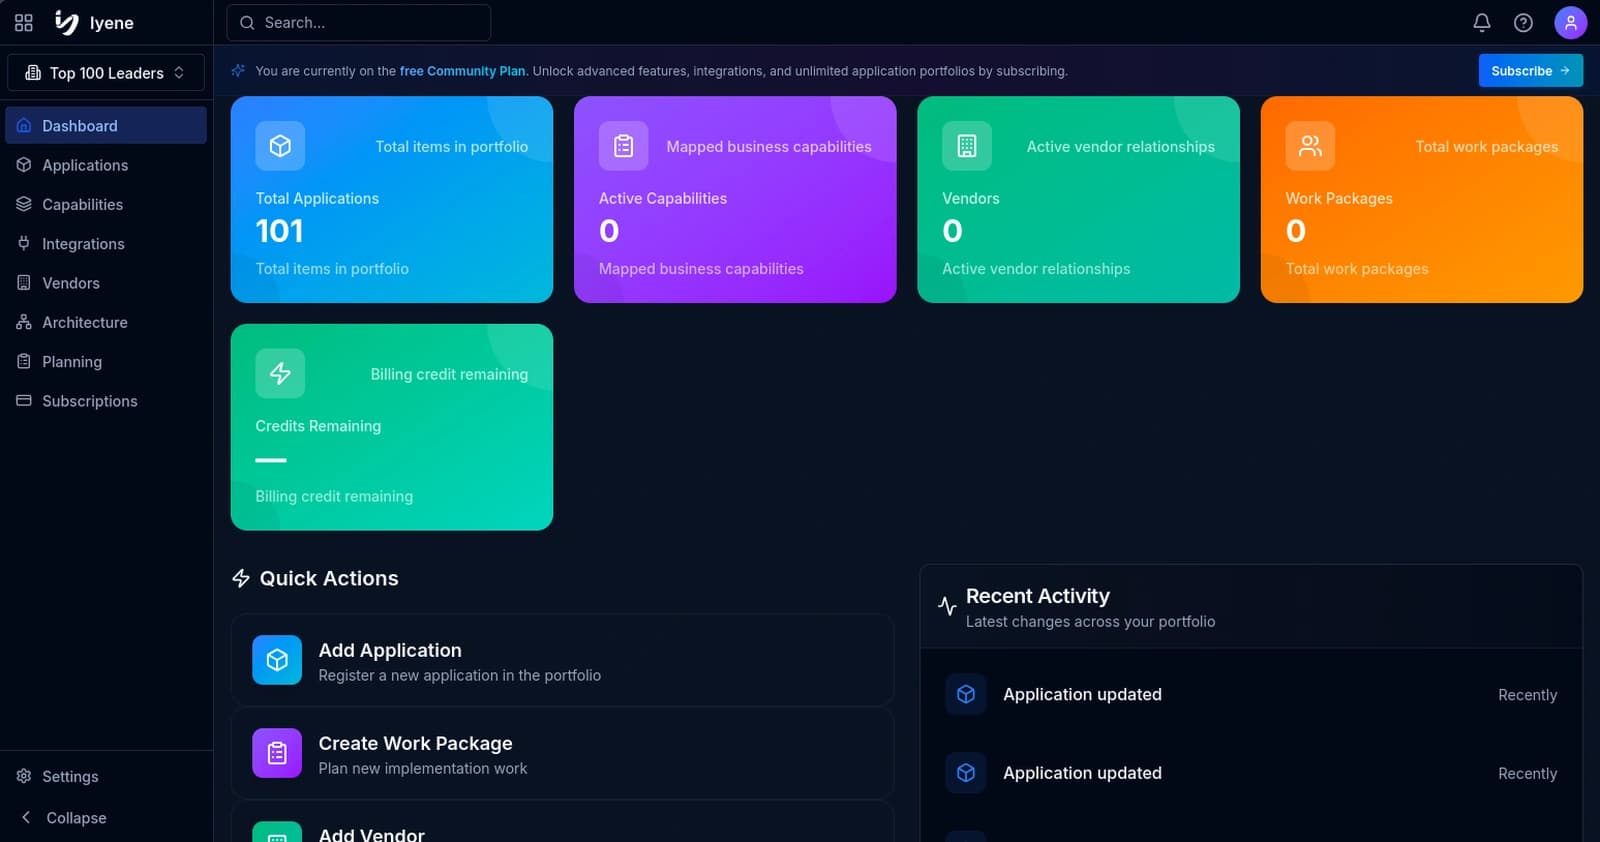1600x842 pixels.
Task: Click the activity pulse icon next to Recent Activity
Action: 947,606
